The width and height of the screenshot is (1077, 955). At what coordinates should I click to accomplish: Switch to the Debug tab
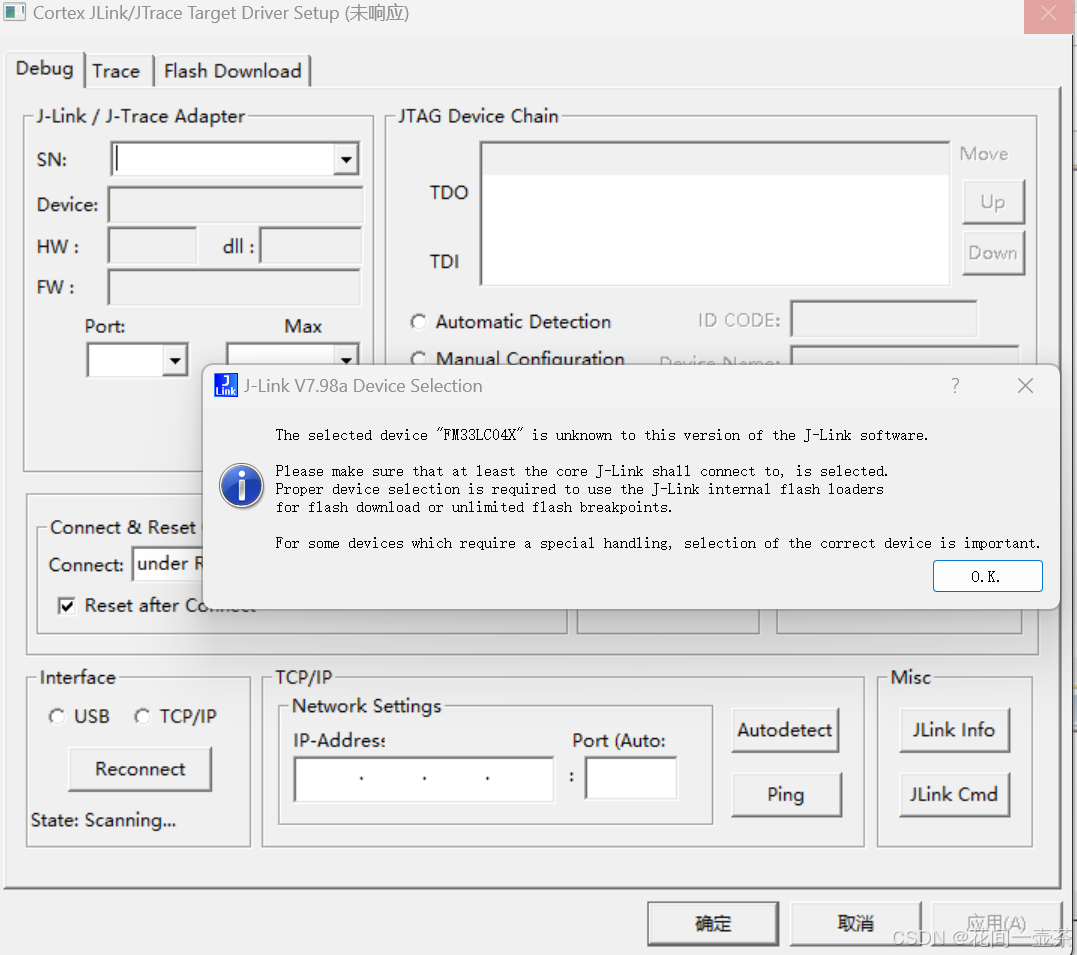tap(45, 69)
